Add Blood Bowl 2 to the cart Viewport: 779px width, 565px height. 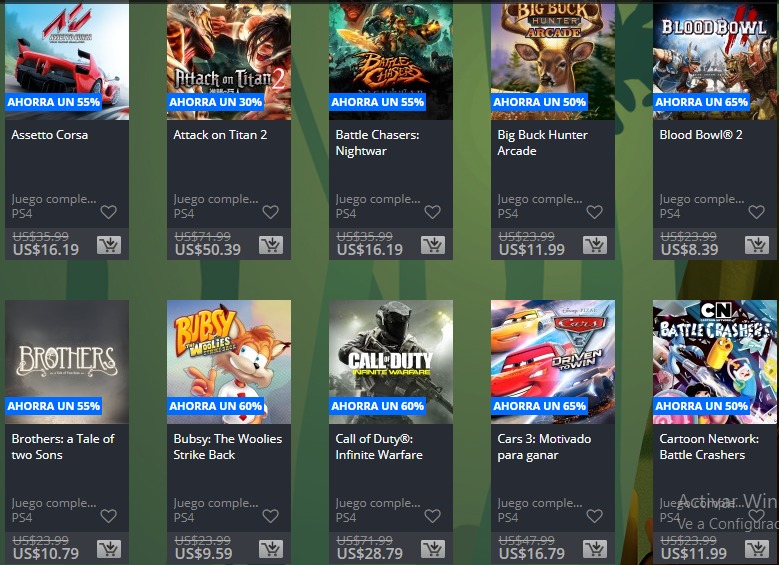click(x=757, y=245)
